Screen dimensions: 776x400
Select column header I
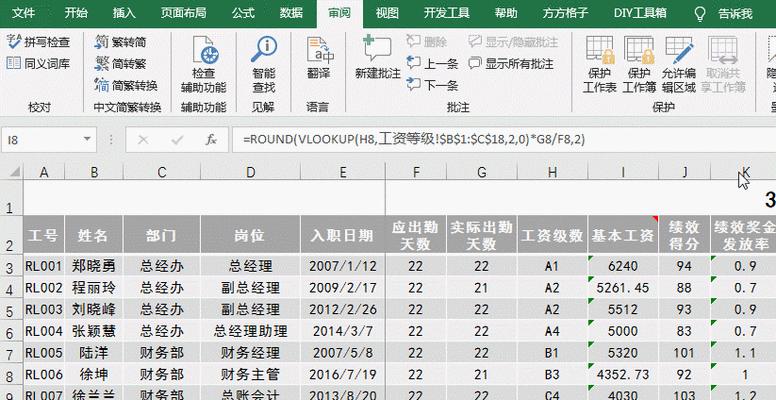pos(623,172)
